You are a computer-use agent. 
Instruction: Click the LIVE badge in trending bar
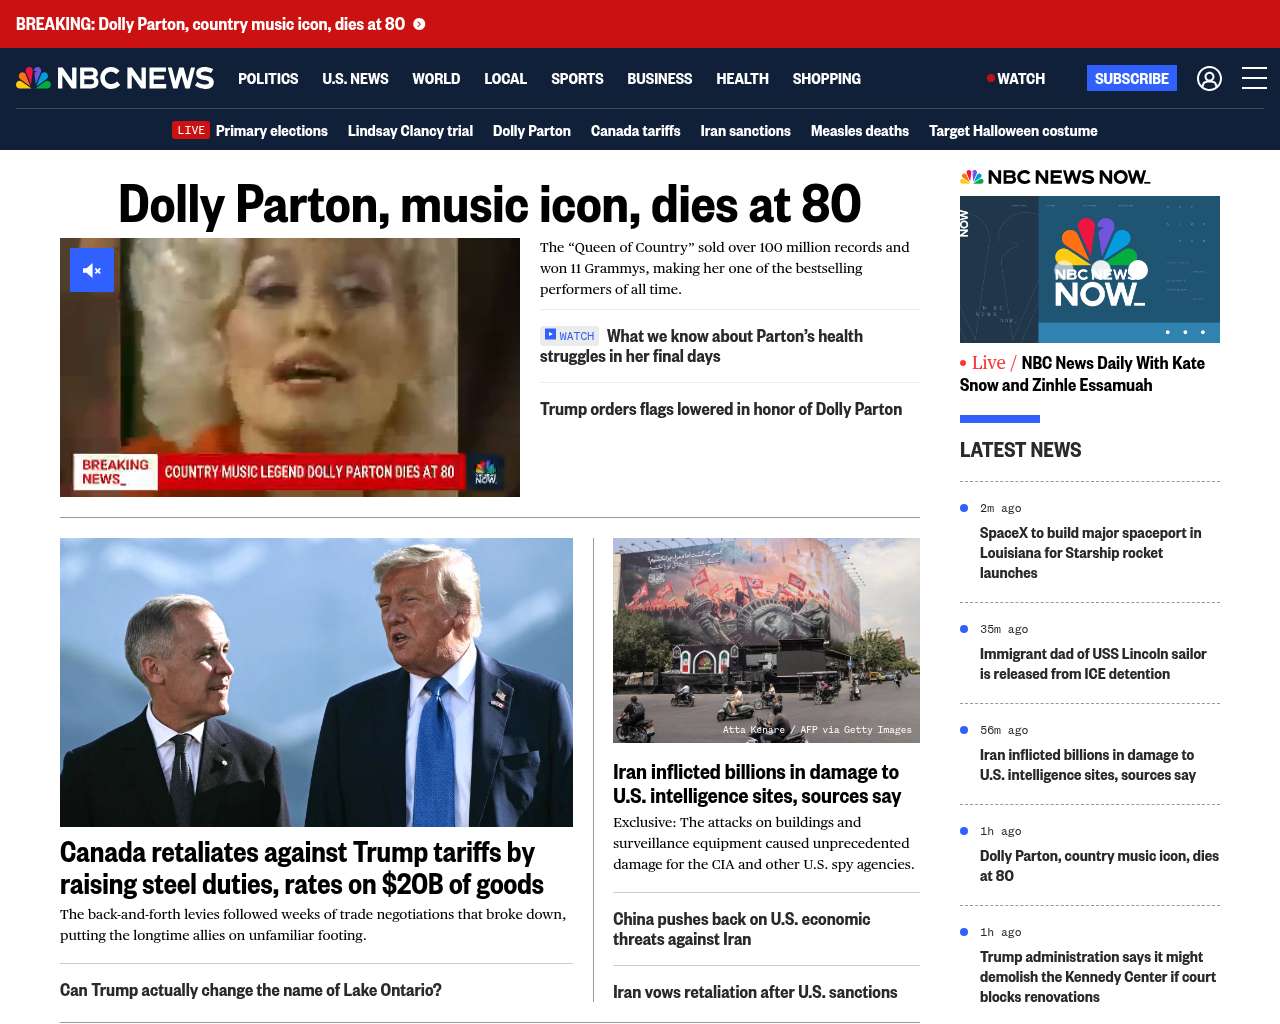click(x=190, y=130)
